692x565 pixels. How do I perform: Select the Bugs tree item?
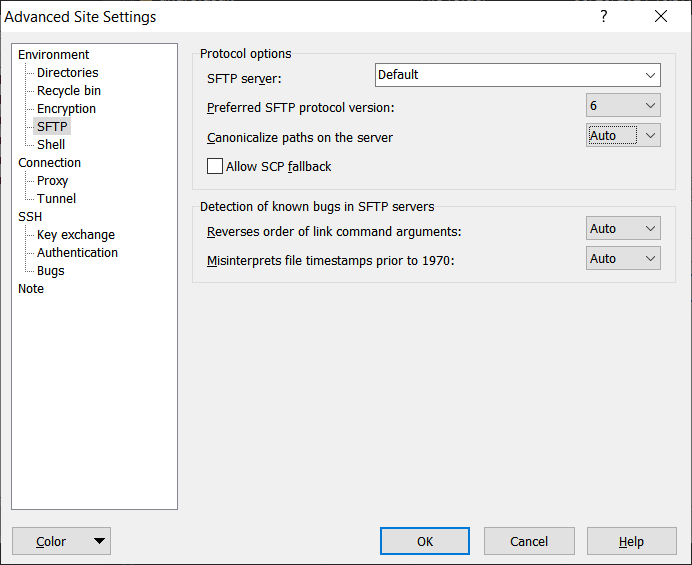click(50, 271)
